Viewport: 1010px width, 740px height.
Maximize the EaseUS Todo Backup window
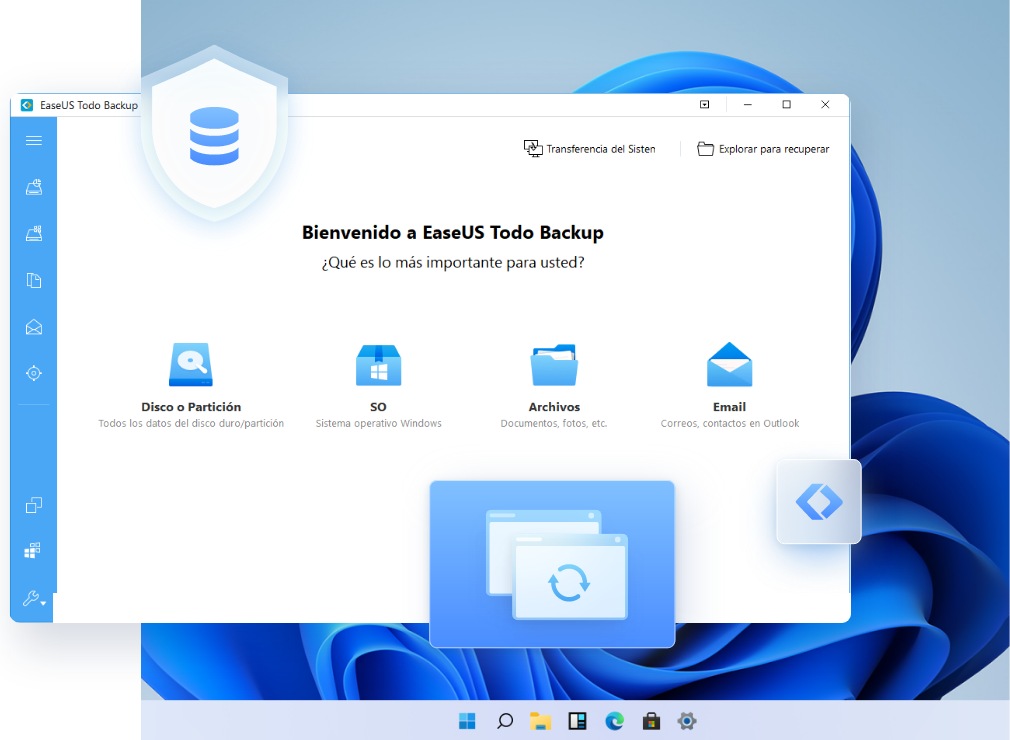click(786, 104)
